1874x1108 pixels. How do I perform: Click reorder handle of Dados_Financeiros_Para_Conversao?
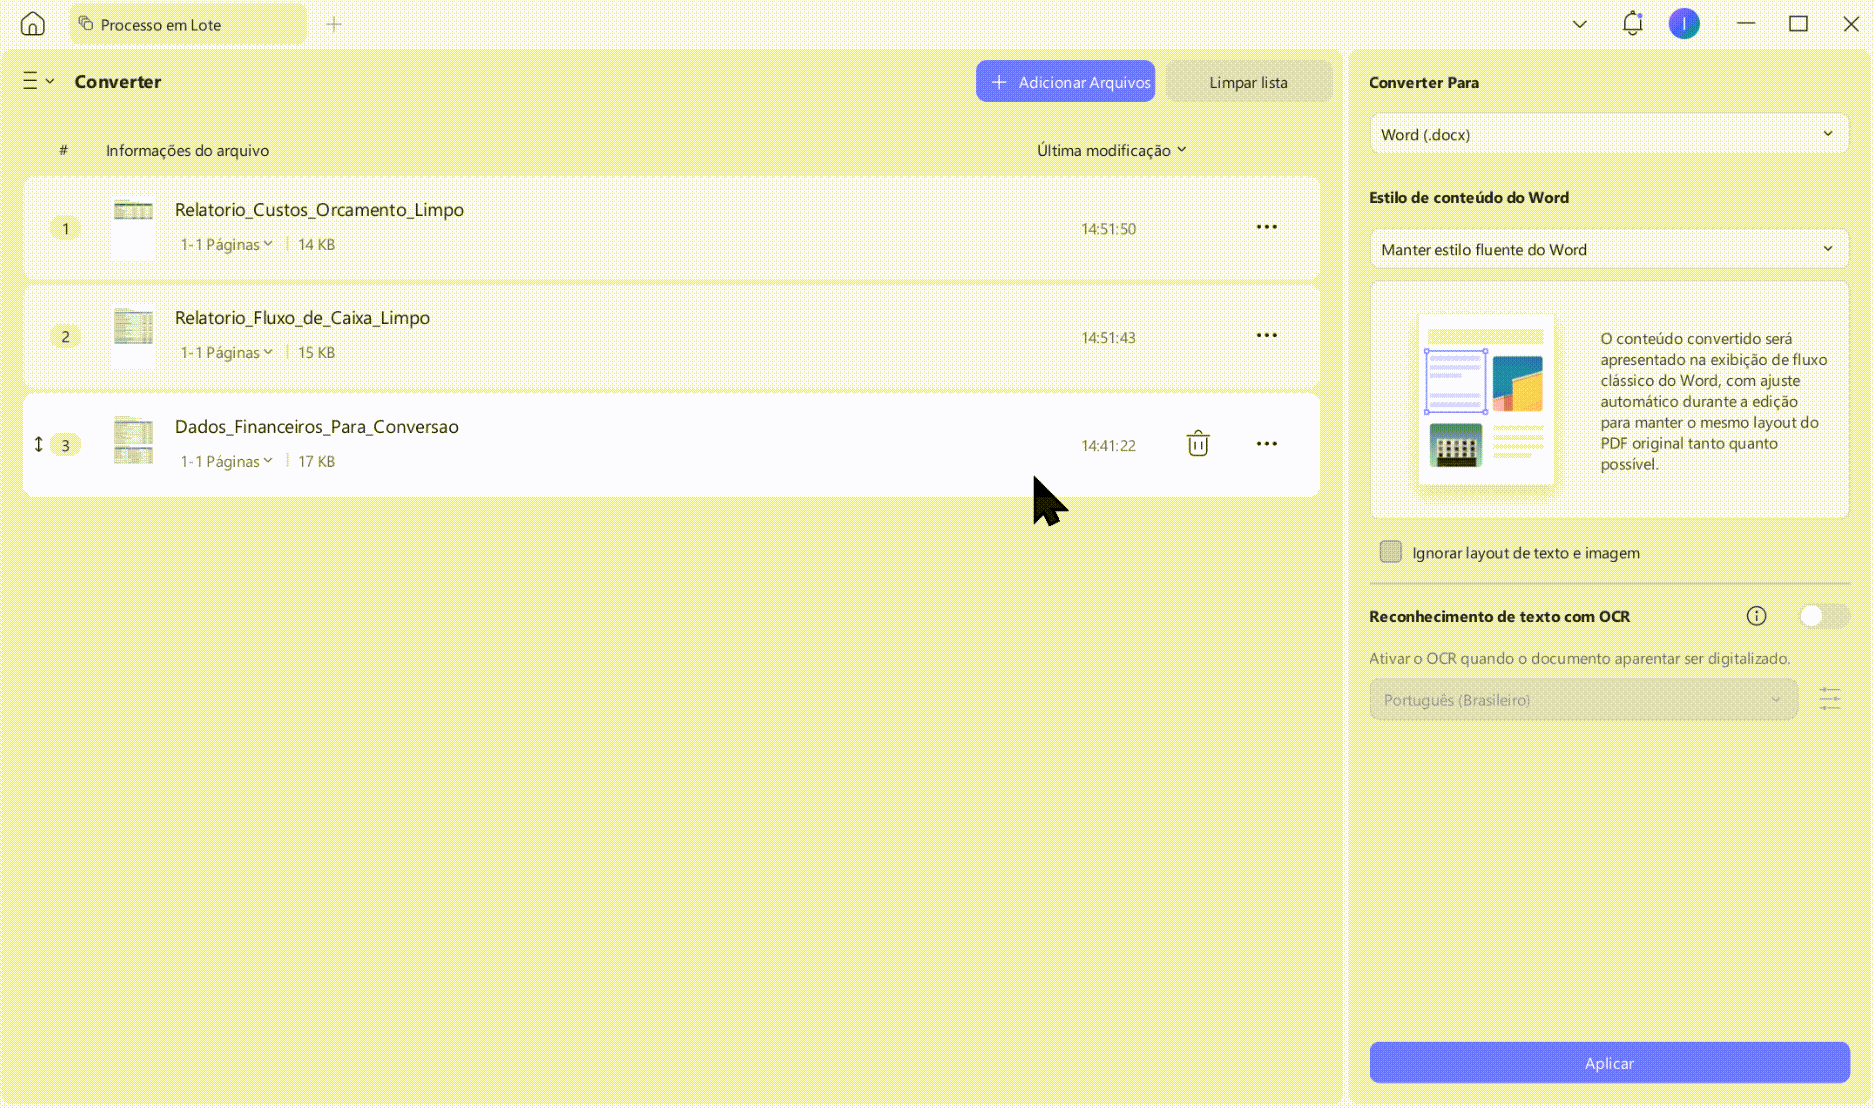[39, 444]
